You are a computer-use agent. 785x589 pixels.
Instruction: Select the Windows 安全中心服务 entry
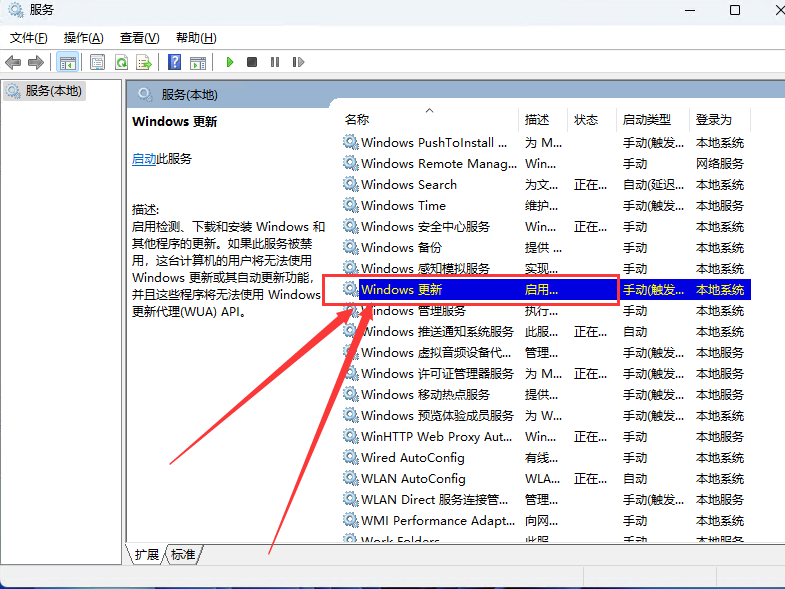click(425, 227)
